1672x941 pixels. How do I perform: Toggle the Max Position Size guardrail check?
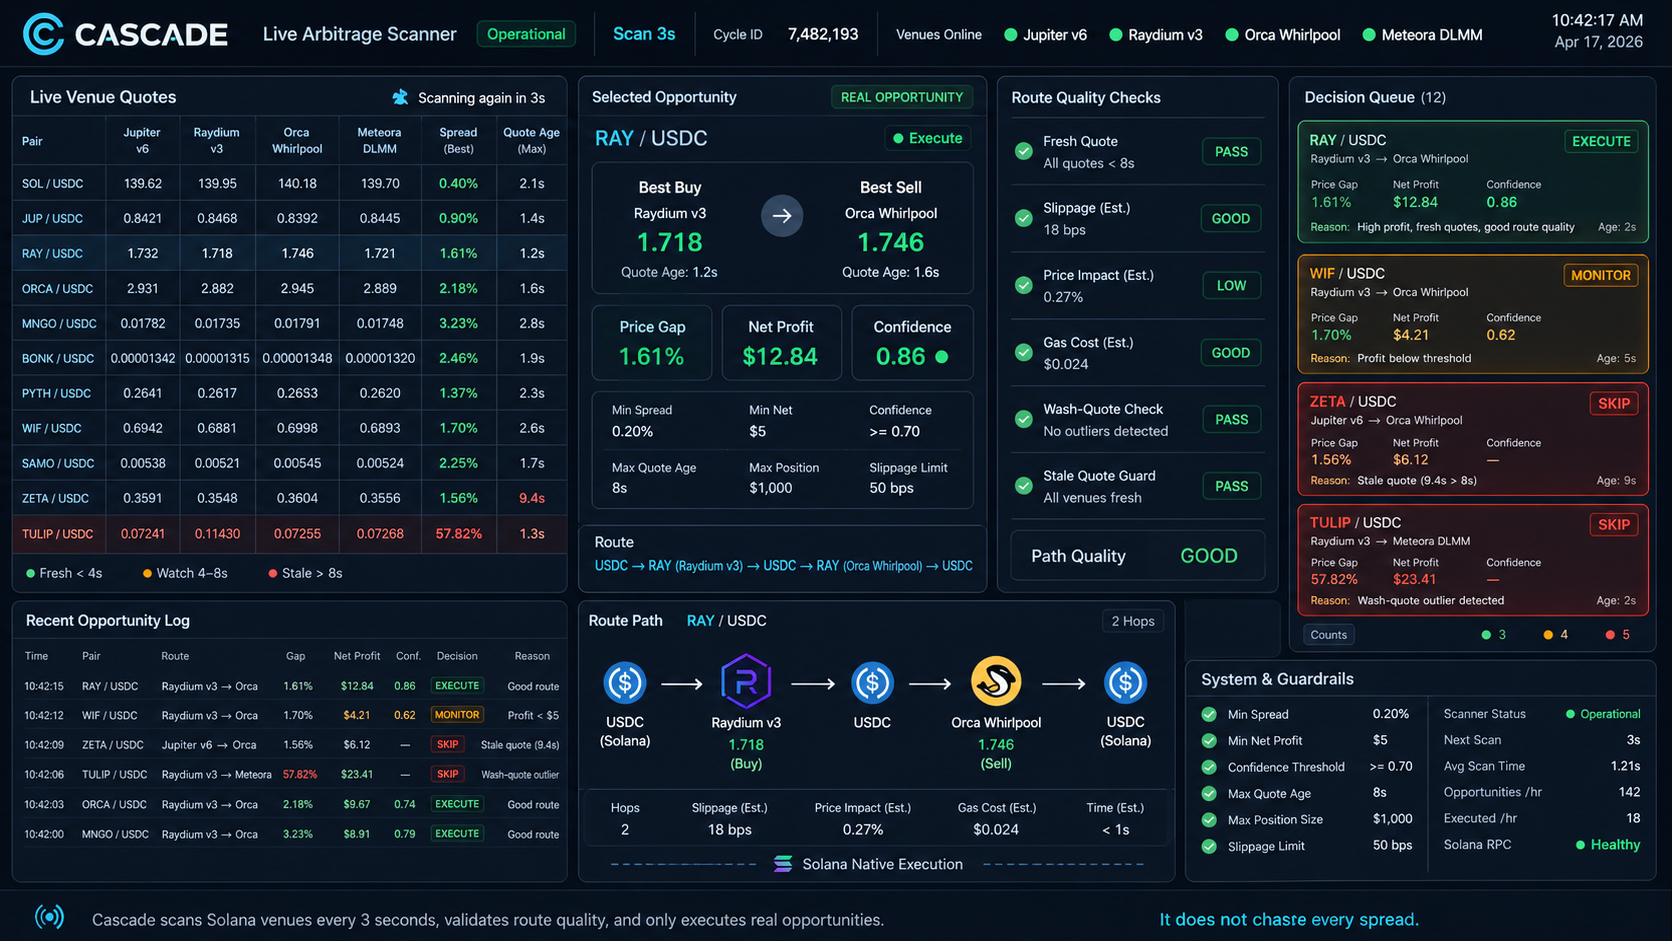(1209, 820)
